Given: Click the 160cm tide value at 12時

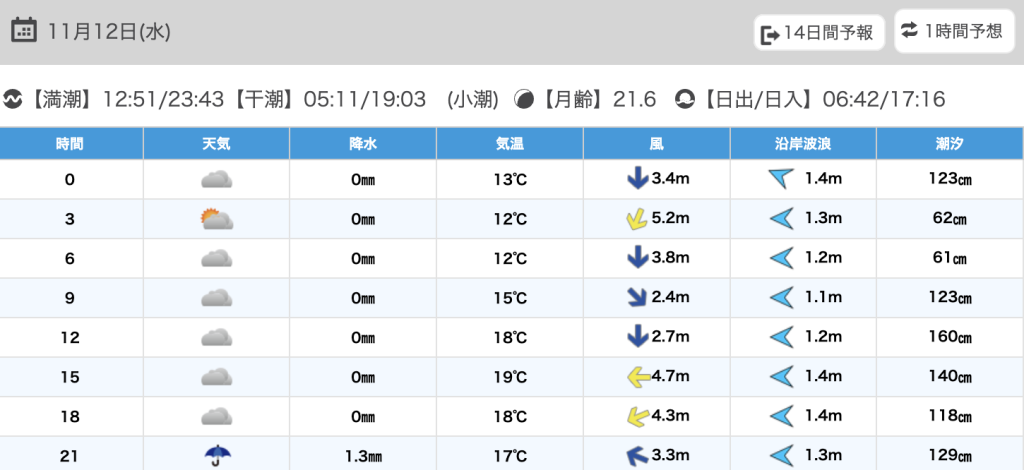Looking at the screenshot, I should pos(949,338).
